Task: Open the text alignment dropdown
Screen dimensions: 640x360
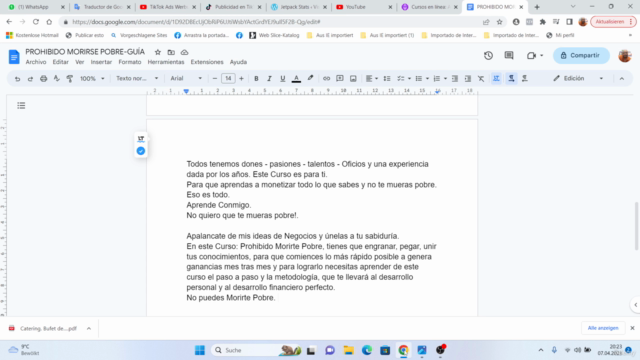Action: (371, 78)
